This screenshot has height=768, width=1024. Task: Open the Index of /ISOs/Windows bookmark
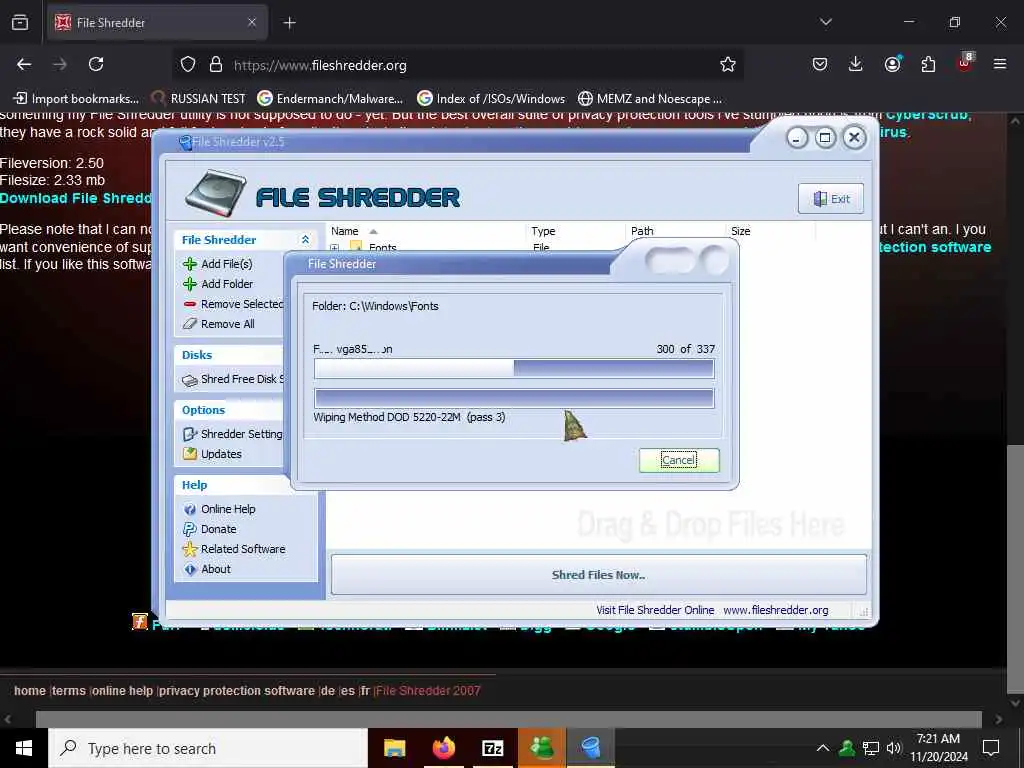[x=491, y=99]
